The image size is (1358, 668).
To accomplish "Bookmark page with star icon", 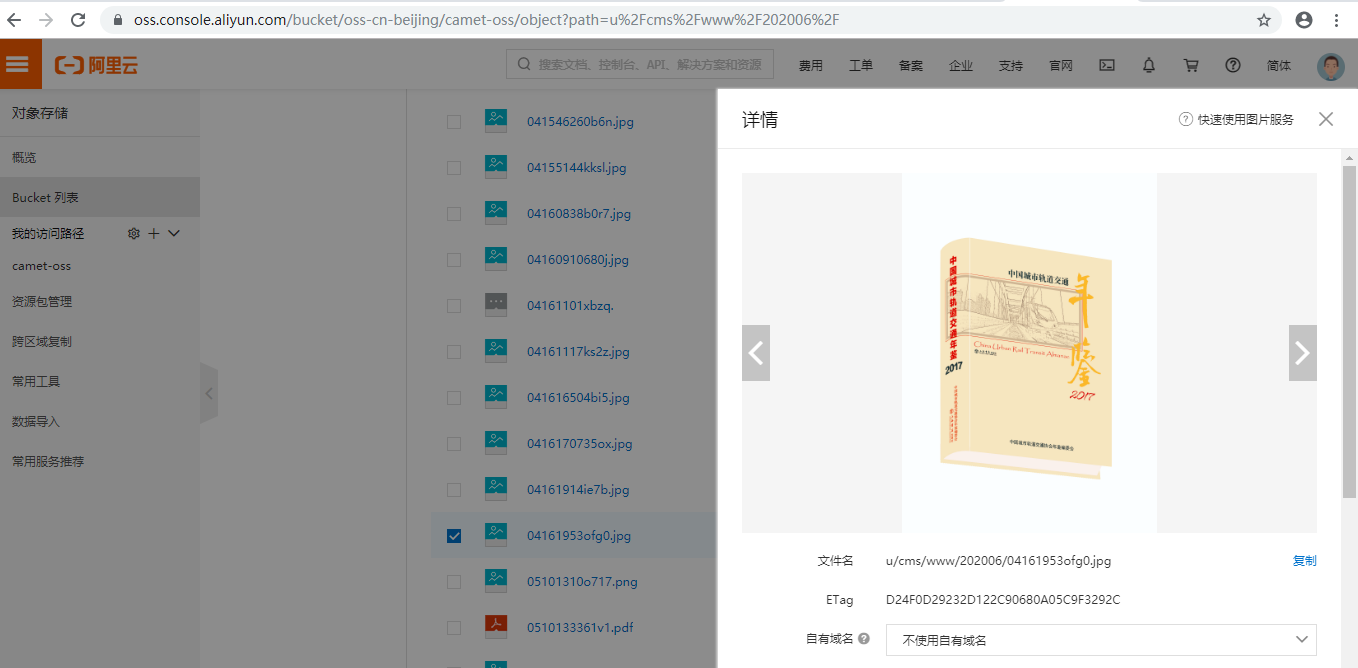I will click(x=1264, y=20).
